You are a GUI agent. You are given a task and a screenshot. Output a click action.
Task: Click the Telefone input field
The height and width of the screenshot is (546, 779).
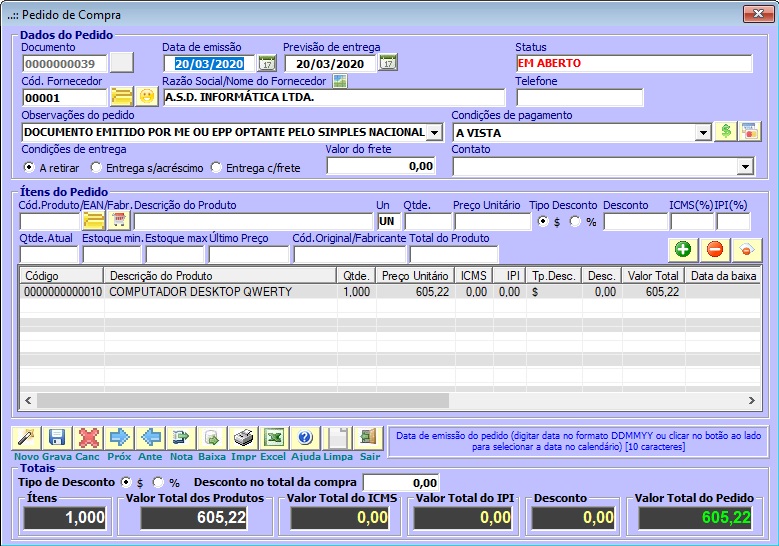pos(580,97)
